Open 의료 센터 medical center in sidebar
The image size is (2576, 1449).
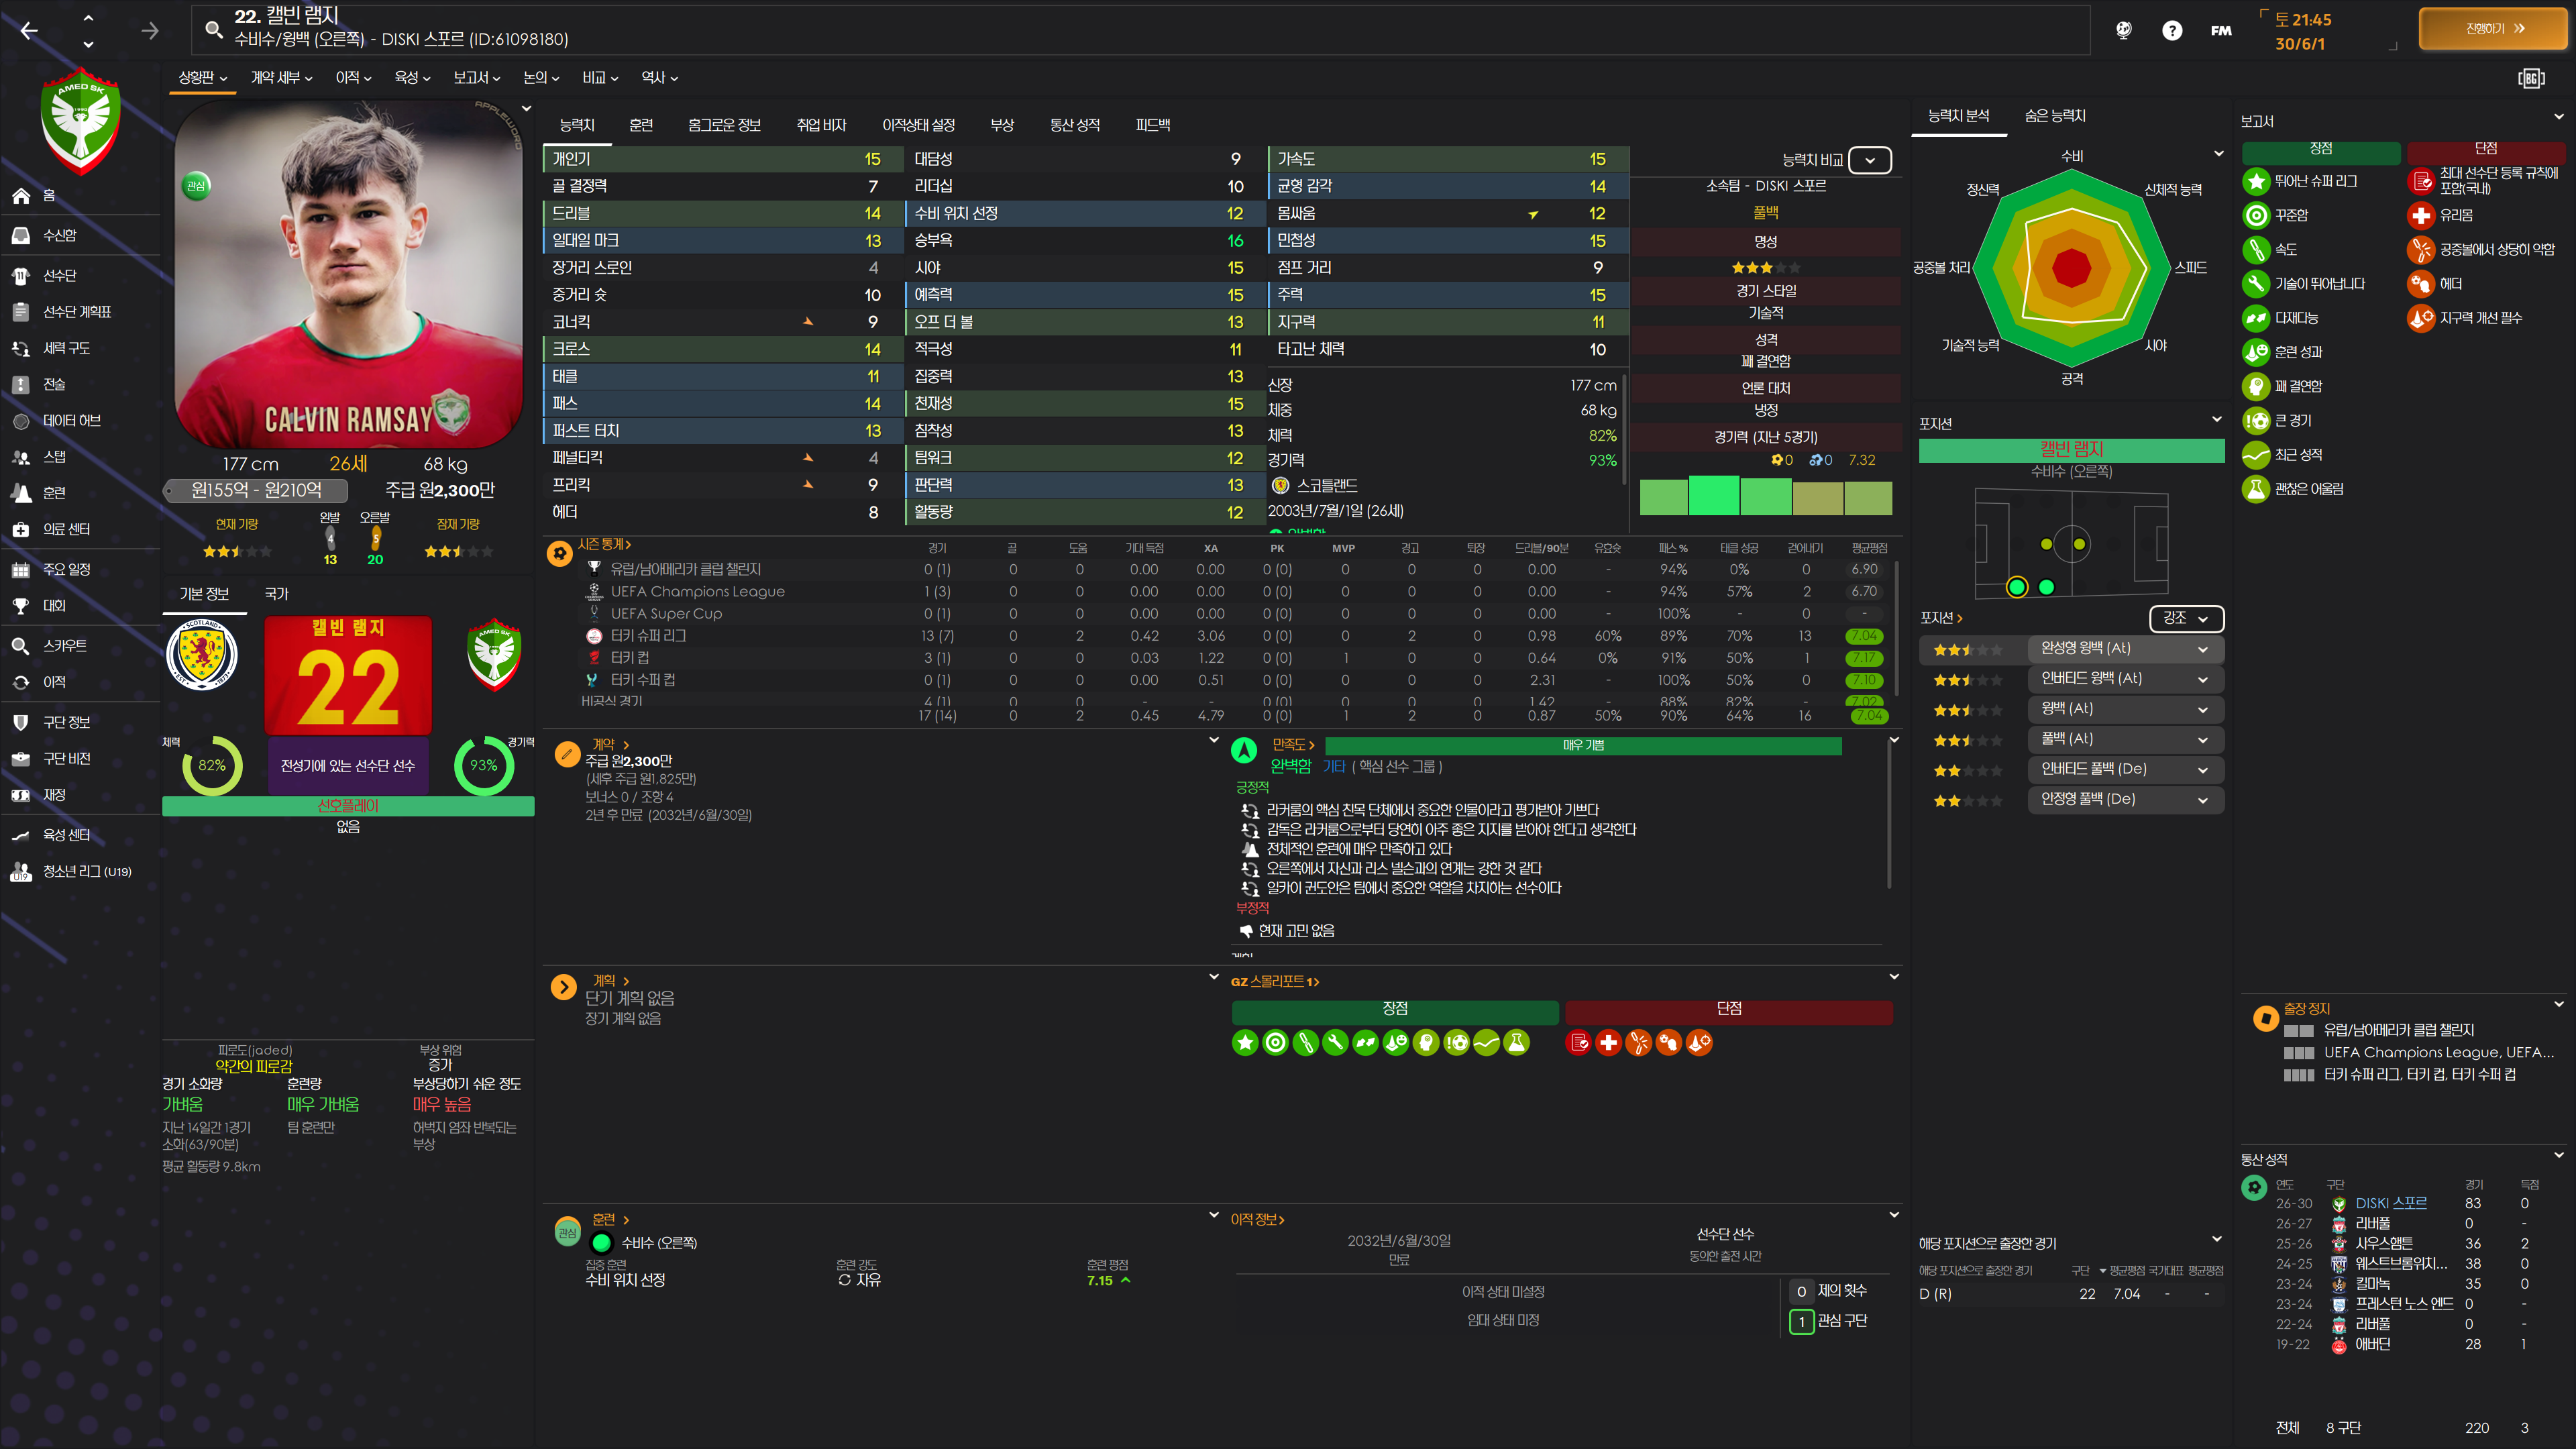pyautogui.click(x=66, y=529)
